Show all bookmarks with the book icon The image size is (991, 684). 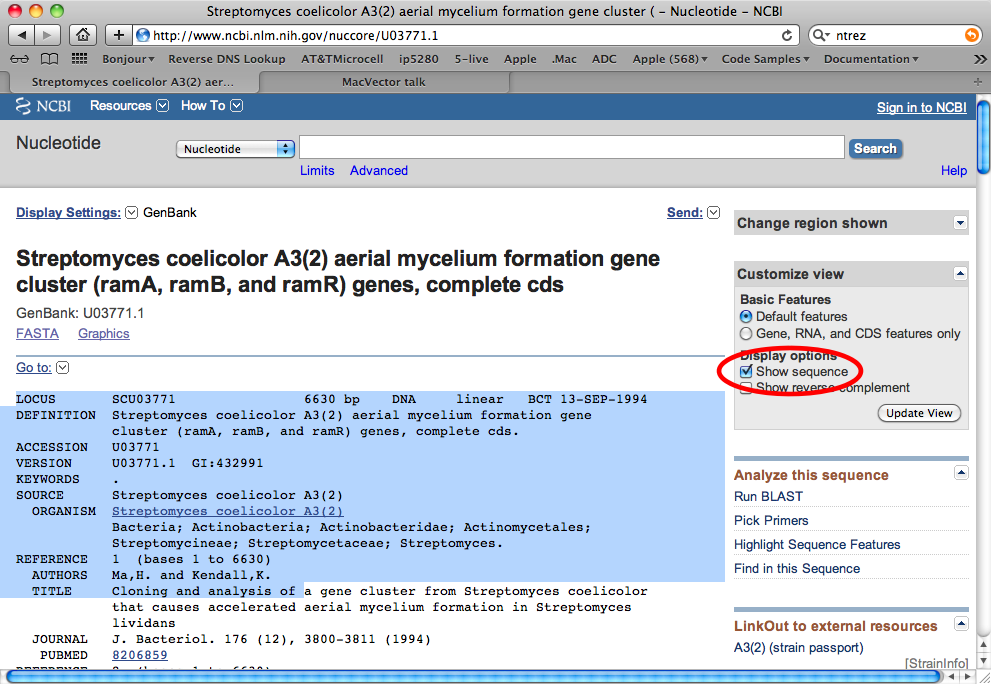pos(49,59)
